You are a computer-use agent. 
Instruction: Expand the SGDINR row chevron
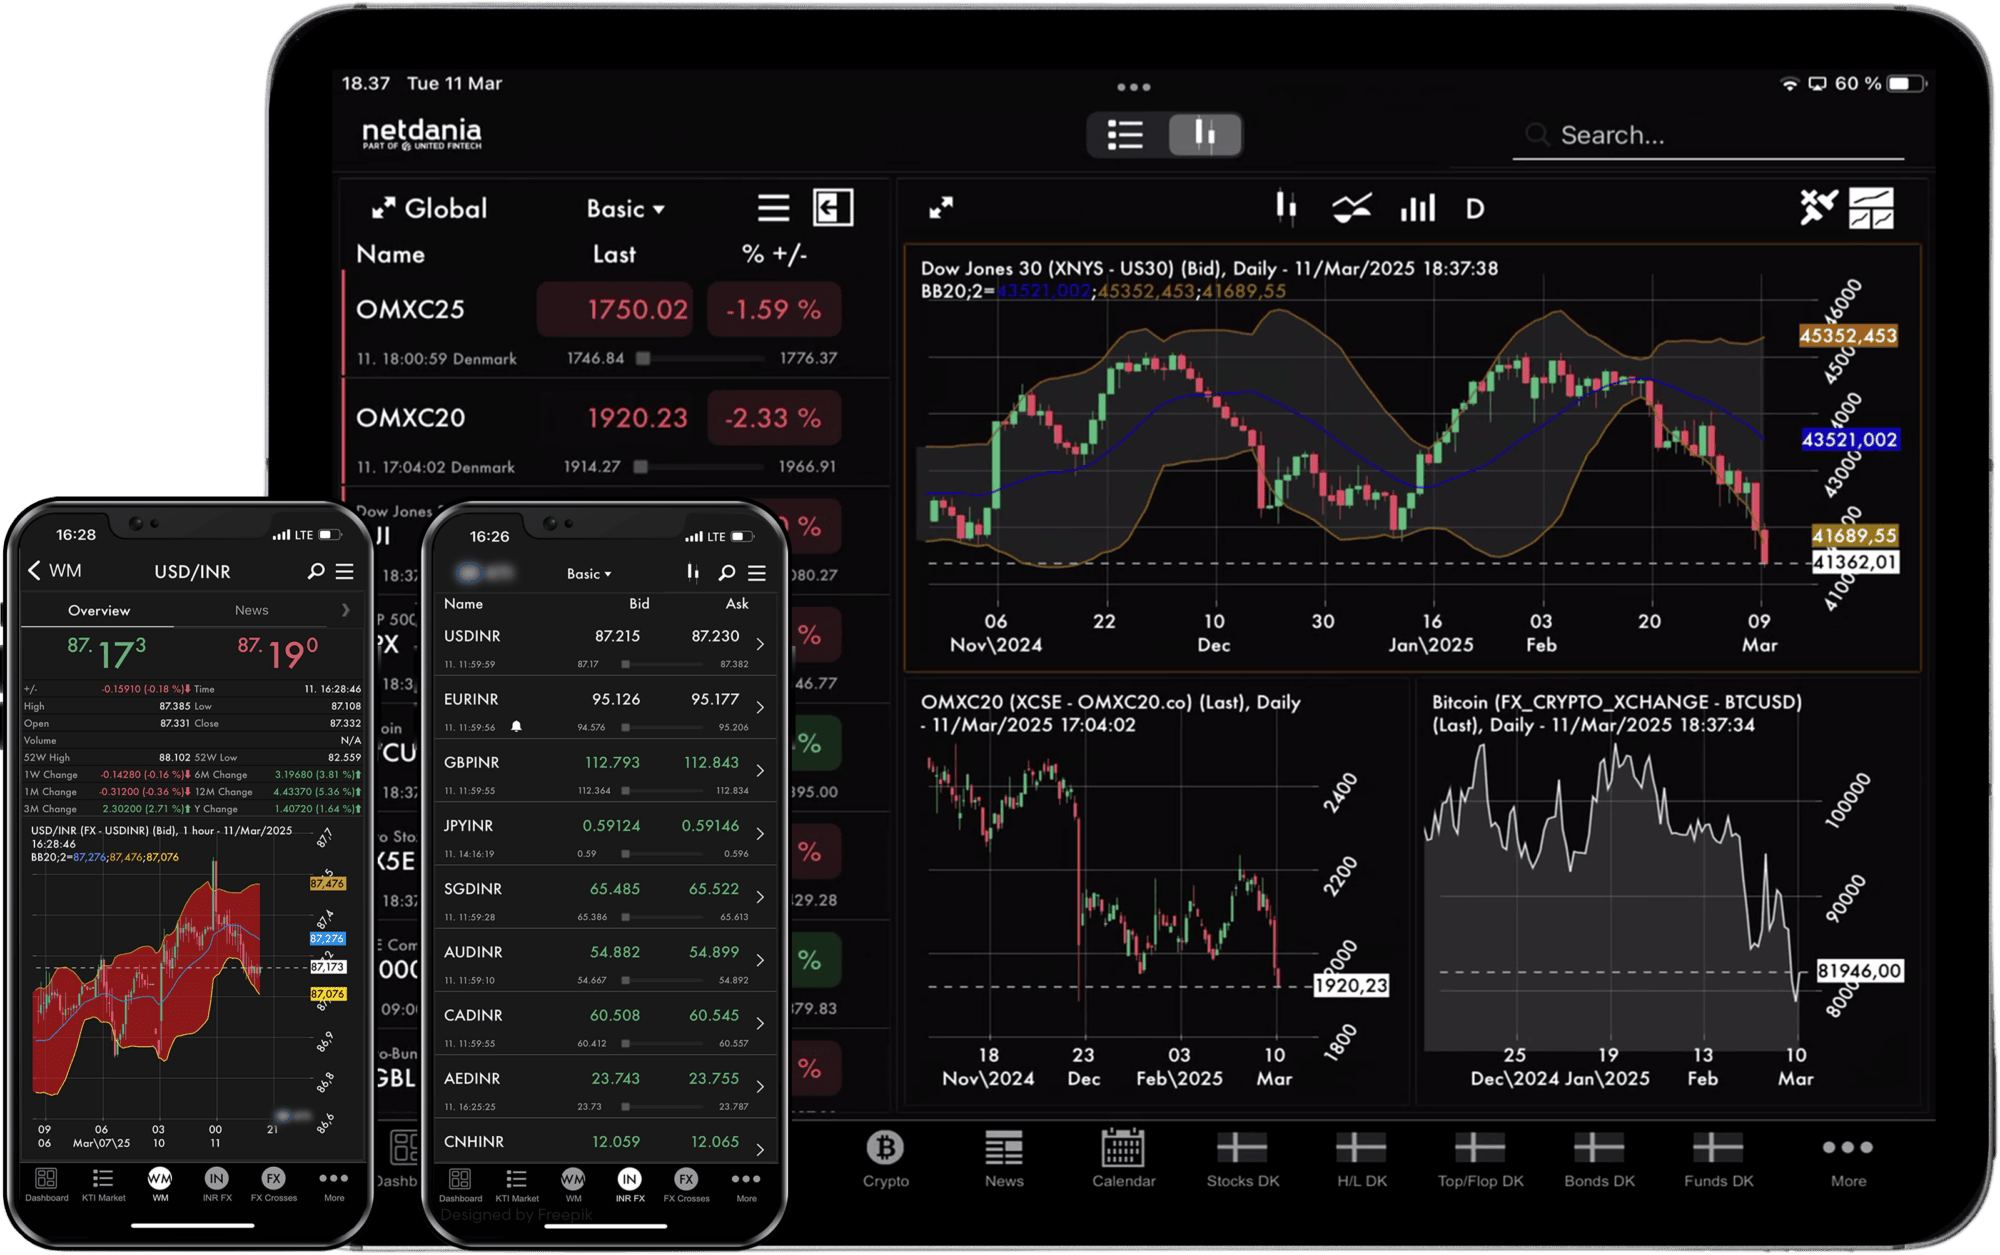coord(761,897)
